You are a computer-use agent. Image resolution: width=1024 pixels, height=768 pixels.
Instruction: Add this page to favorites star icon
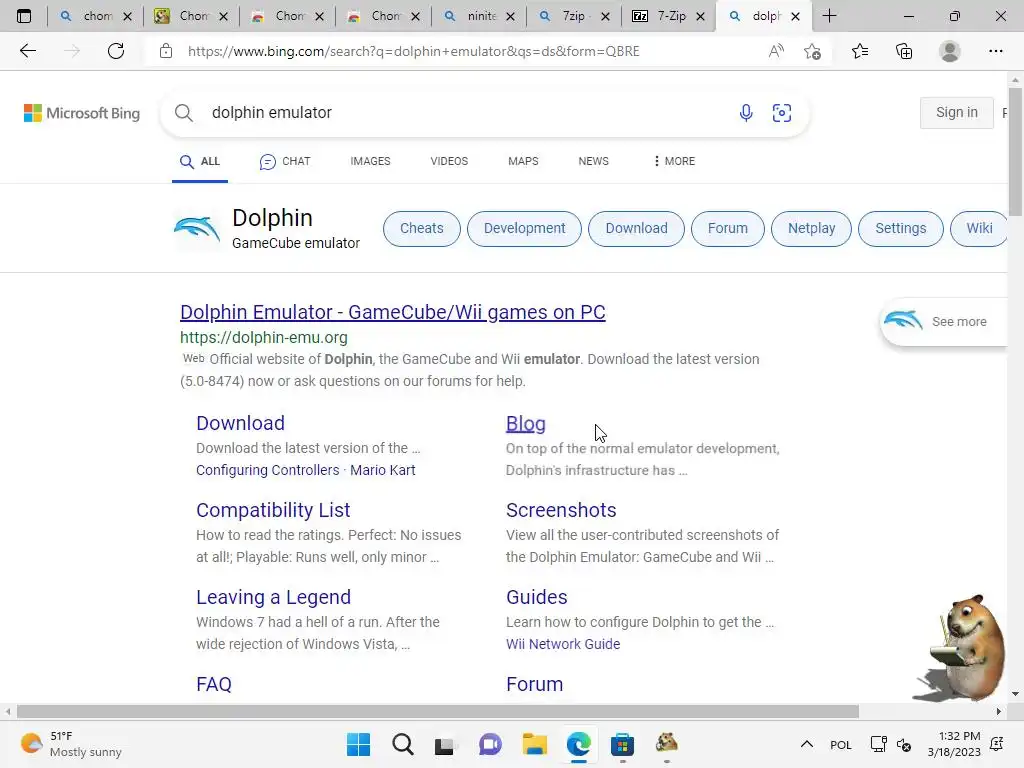point(812,51)
